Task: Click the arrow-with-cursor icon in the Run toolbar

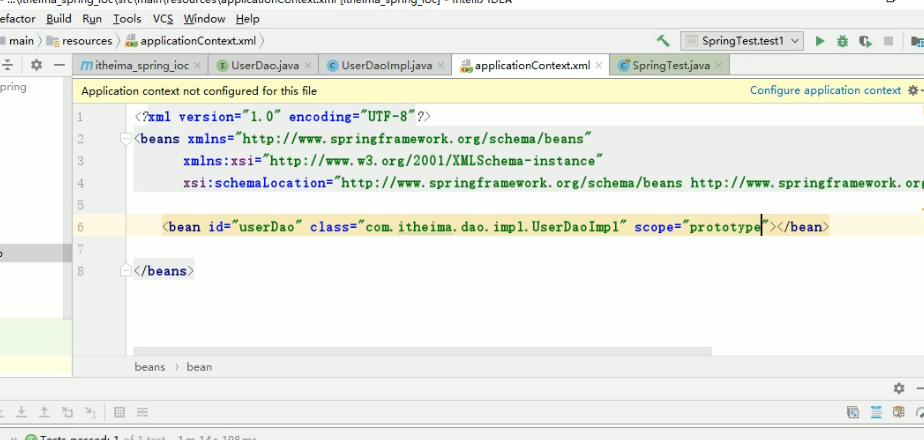Action: pos(90,412)
